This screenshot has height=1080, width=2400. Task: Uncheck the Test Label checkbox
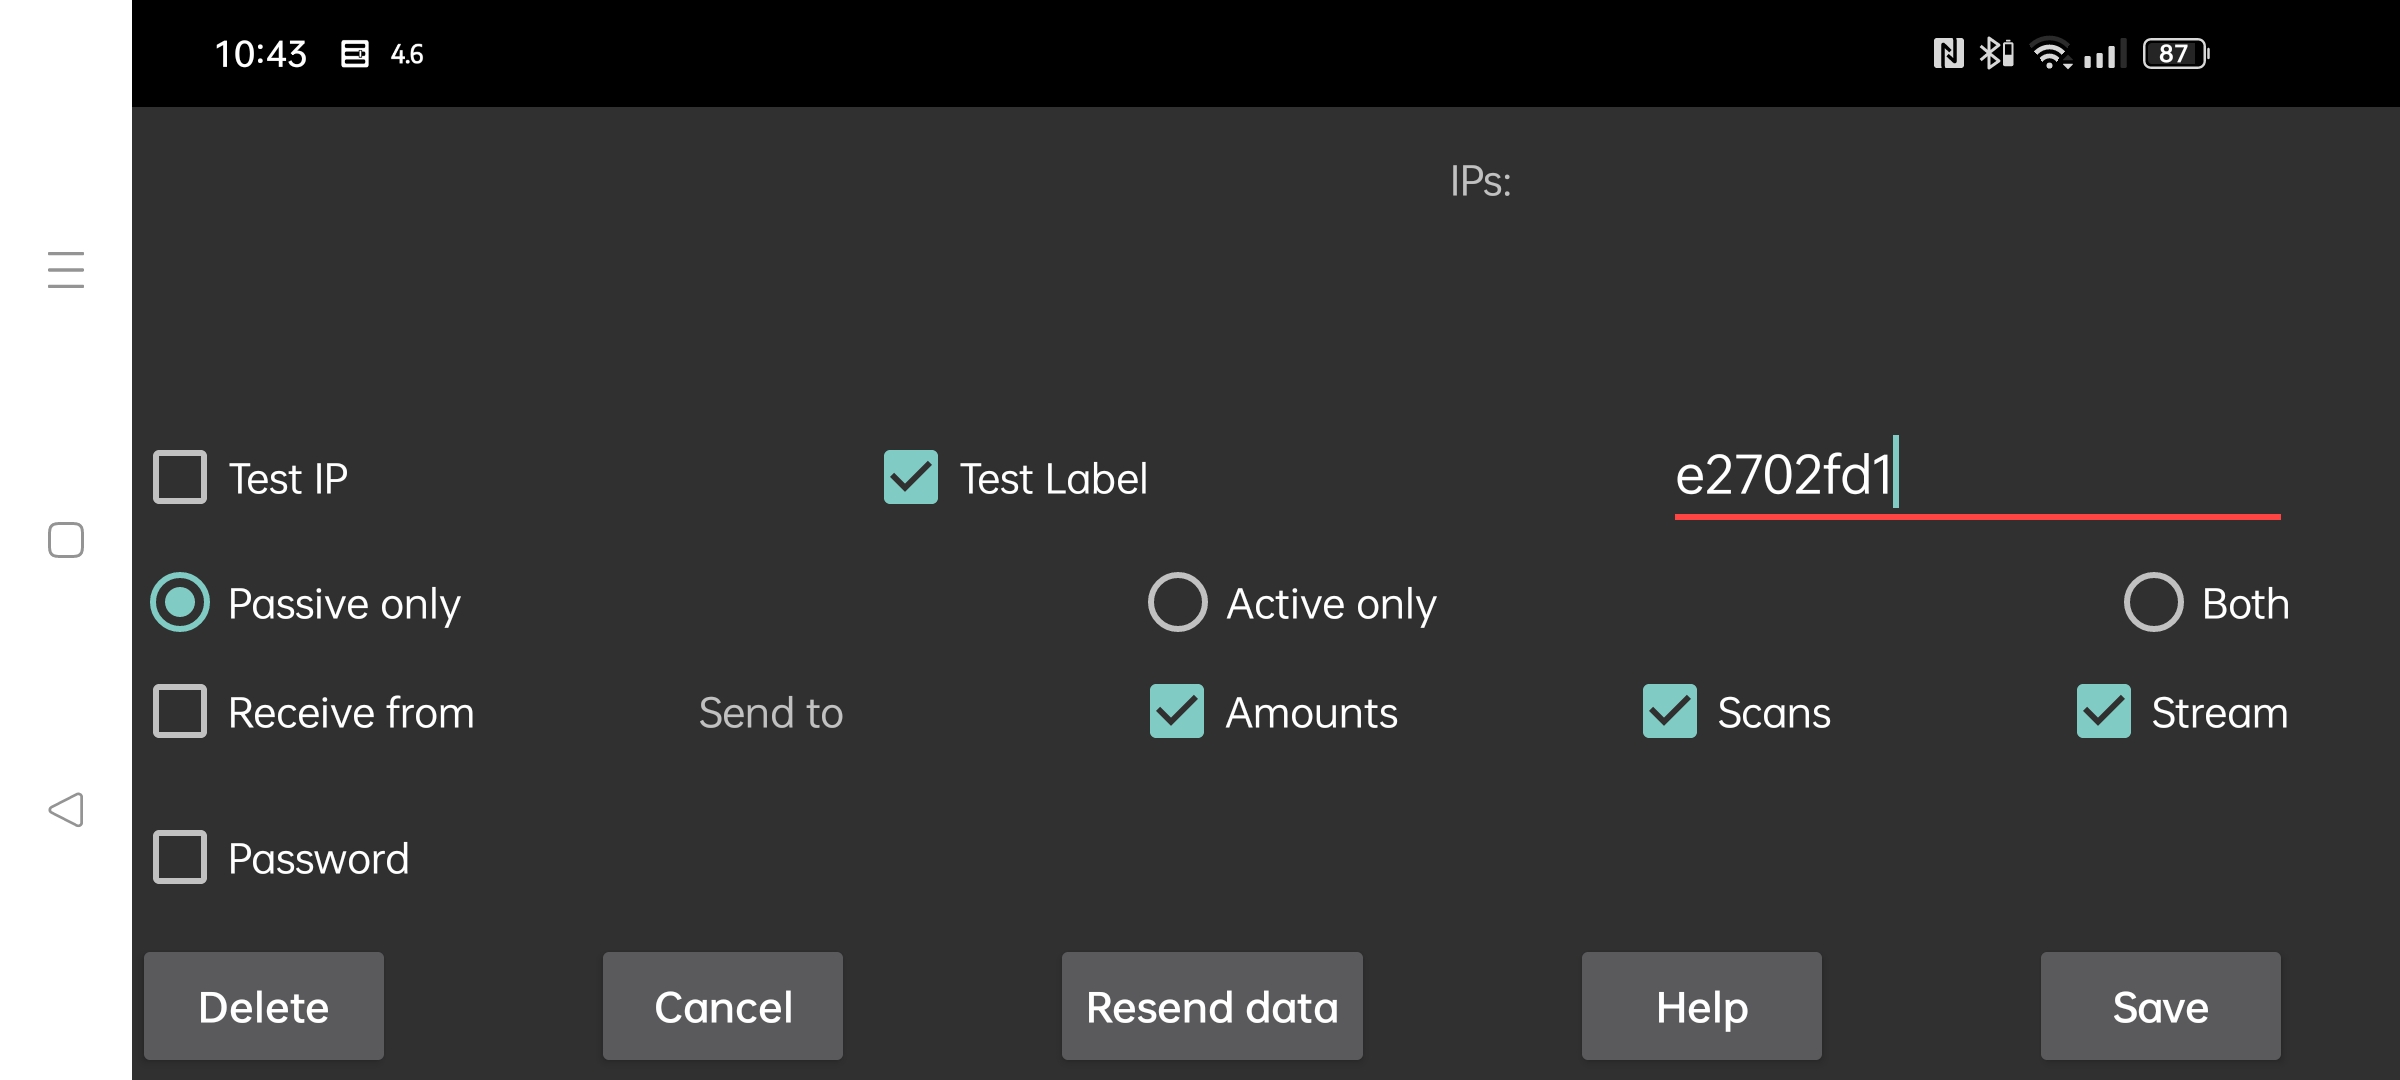click(911, 478)
